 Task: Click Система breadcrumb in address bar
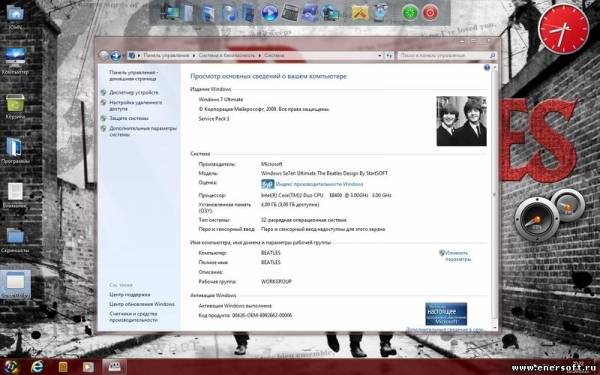point(274,56)
